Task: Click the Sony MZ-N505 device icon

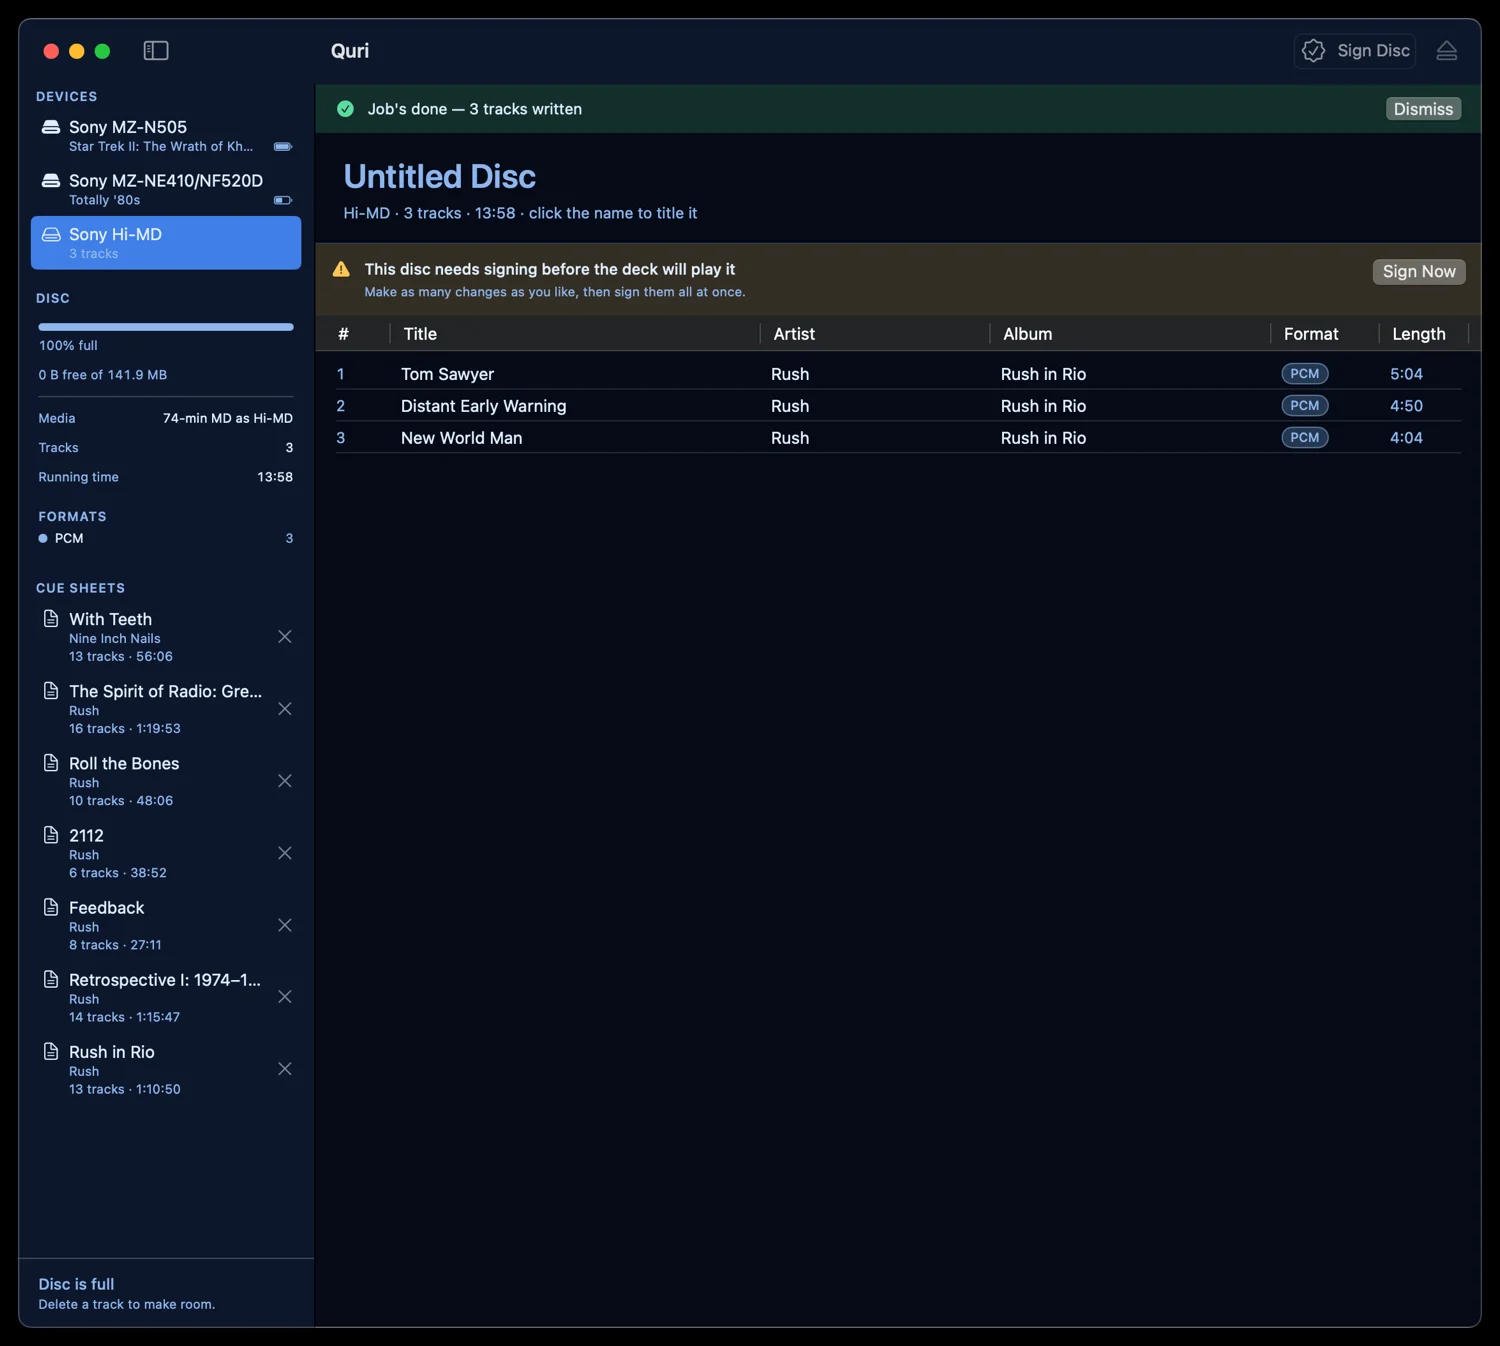Action: coord(51,127)
